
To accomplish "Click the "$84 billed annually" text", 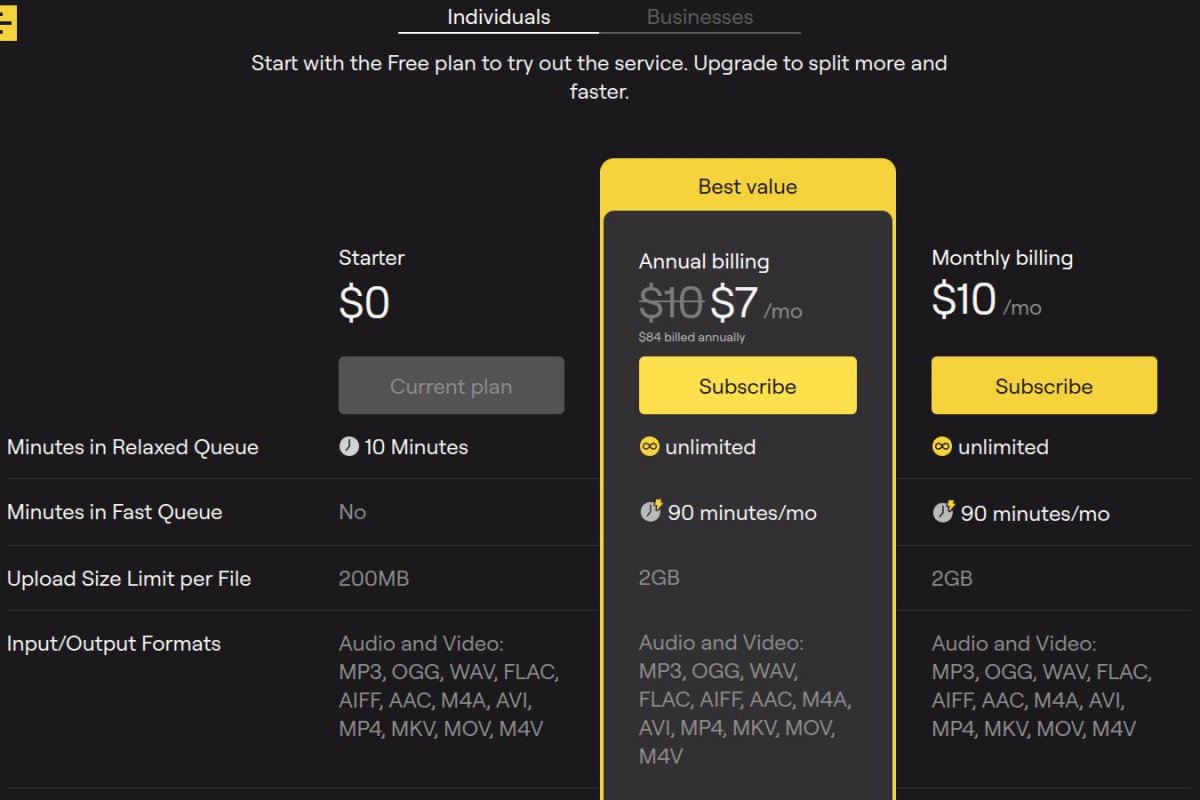I will point(693,338).
